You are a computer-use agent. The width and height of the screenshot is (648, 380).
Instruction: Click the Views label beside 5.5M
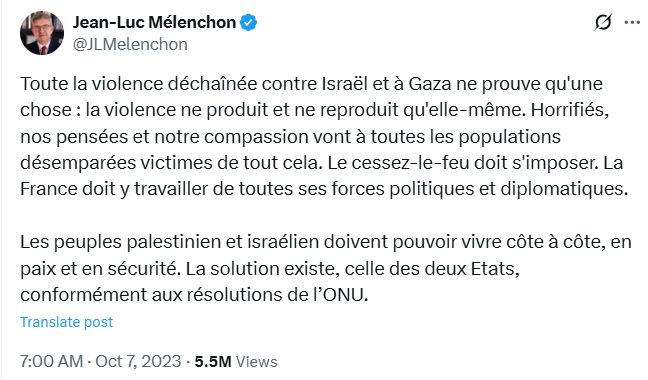click(256, 361)
